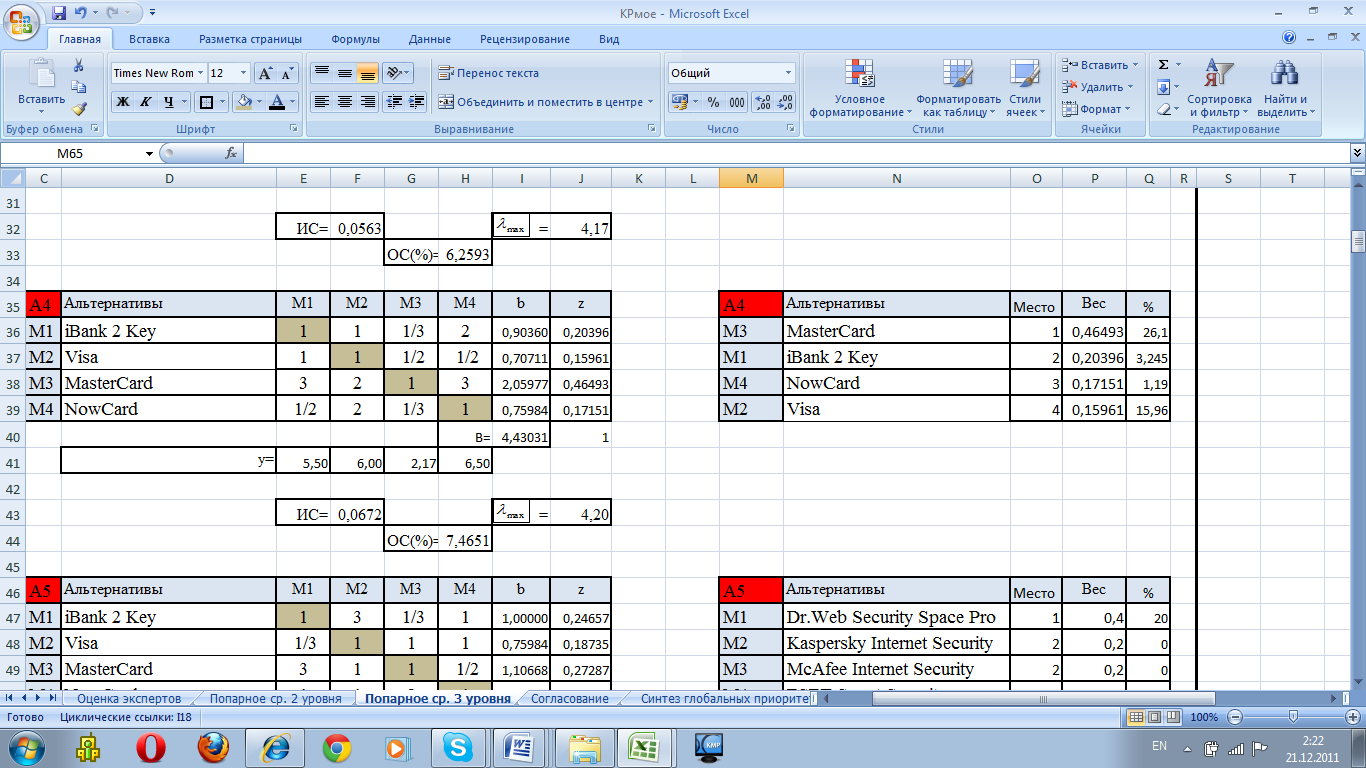
Task: Align cell text to the right
Action: pyautogui.click(x=367, y=102)
